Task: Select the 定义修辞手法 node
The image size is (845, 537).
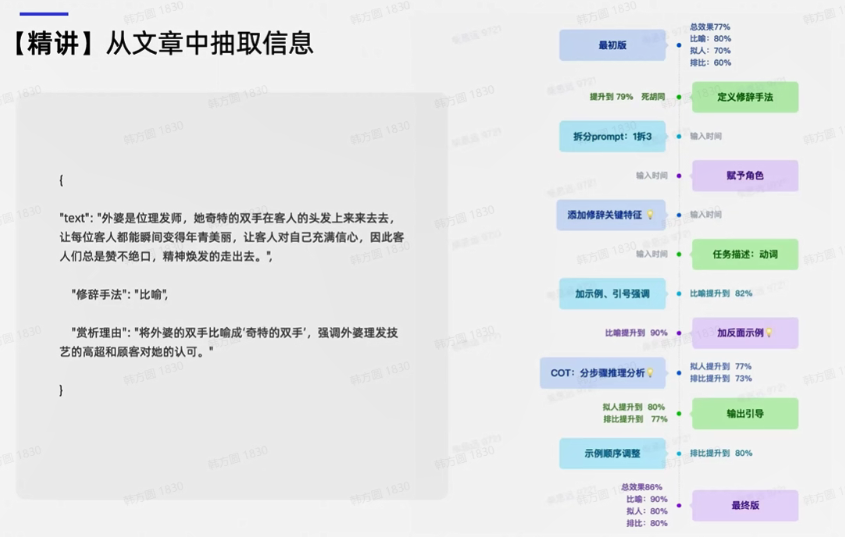Action: pyautogui.click(x=745, y=97)
